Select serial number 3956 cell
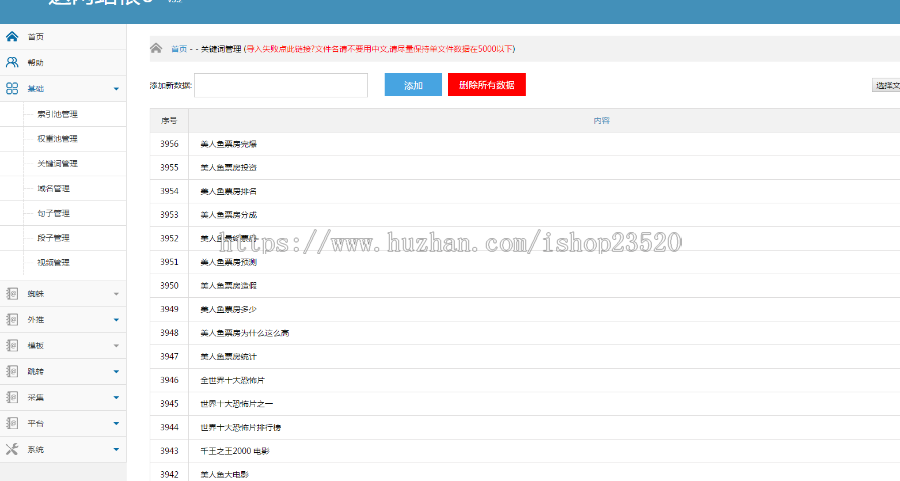Screen dimensions: 900x481 (169, 144)
